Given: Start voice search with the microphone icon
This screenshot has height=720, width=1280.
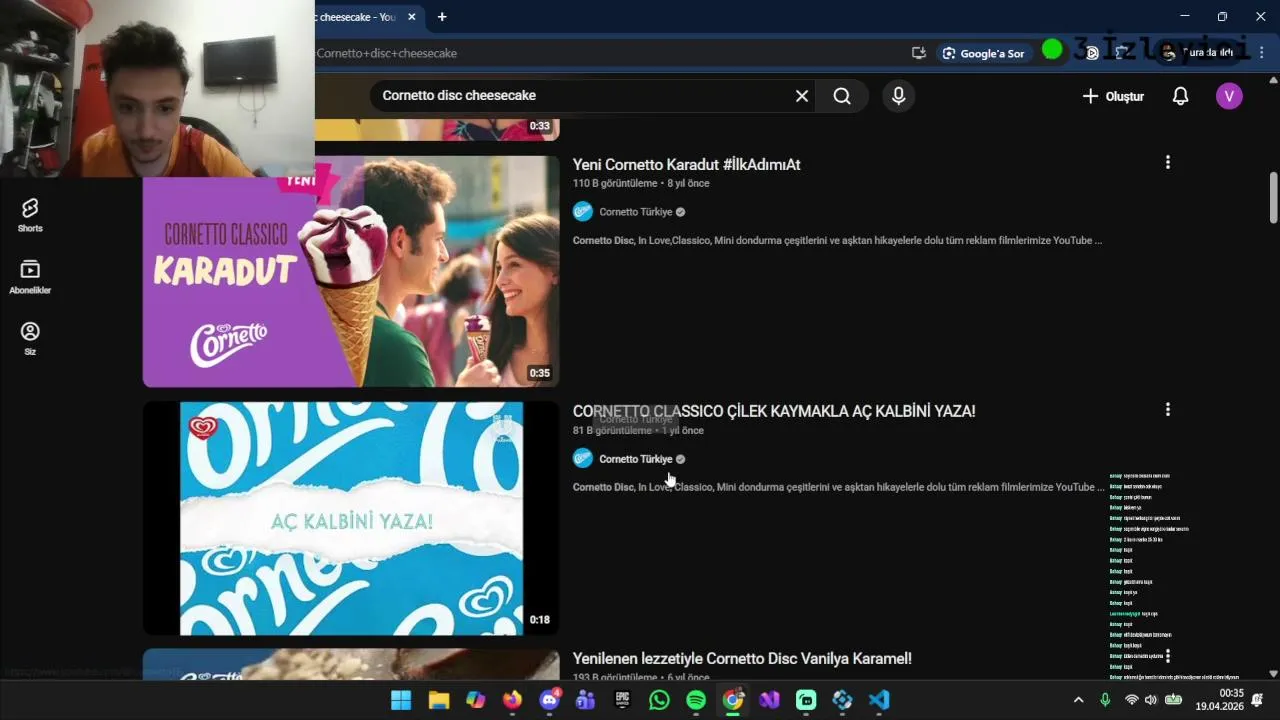Looking at the screenshot, I should [x=898, y=96].
